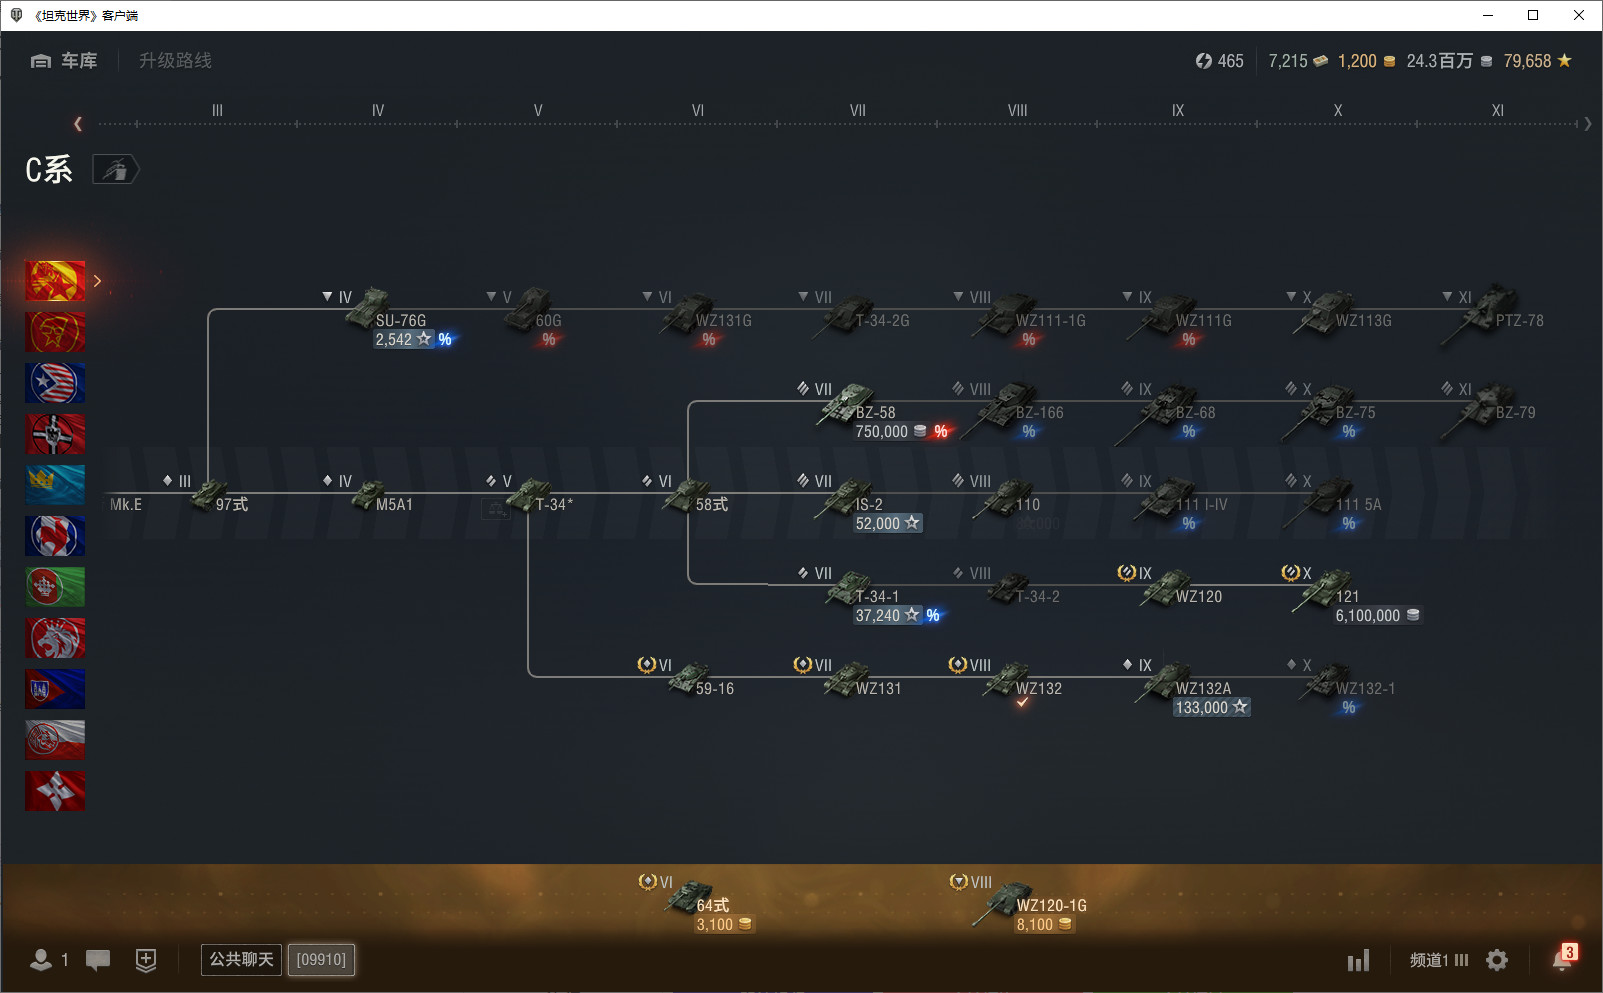Open the contacts list icon
The image size is (1603, 993).
[41, 960]
